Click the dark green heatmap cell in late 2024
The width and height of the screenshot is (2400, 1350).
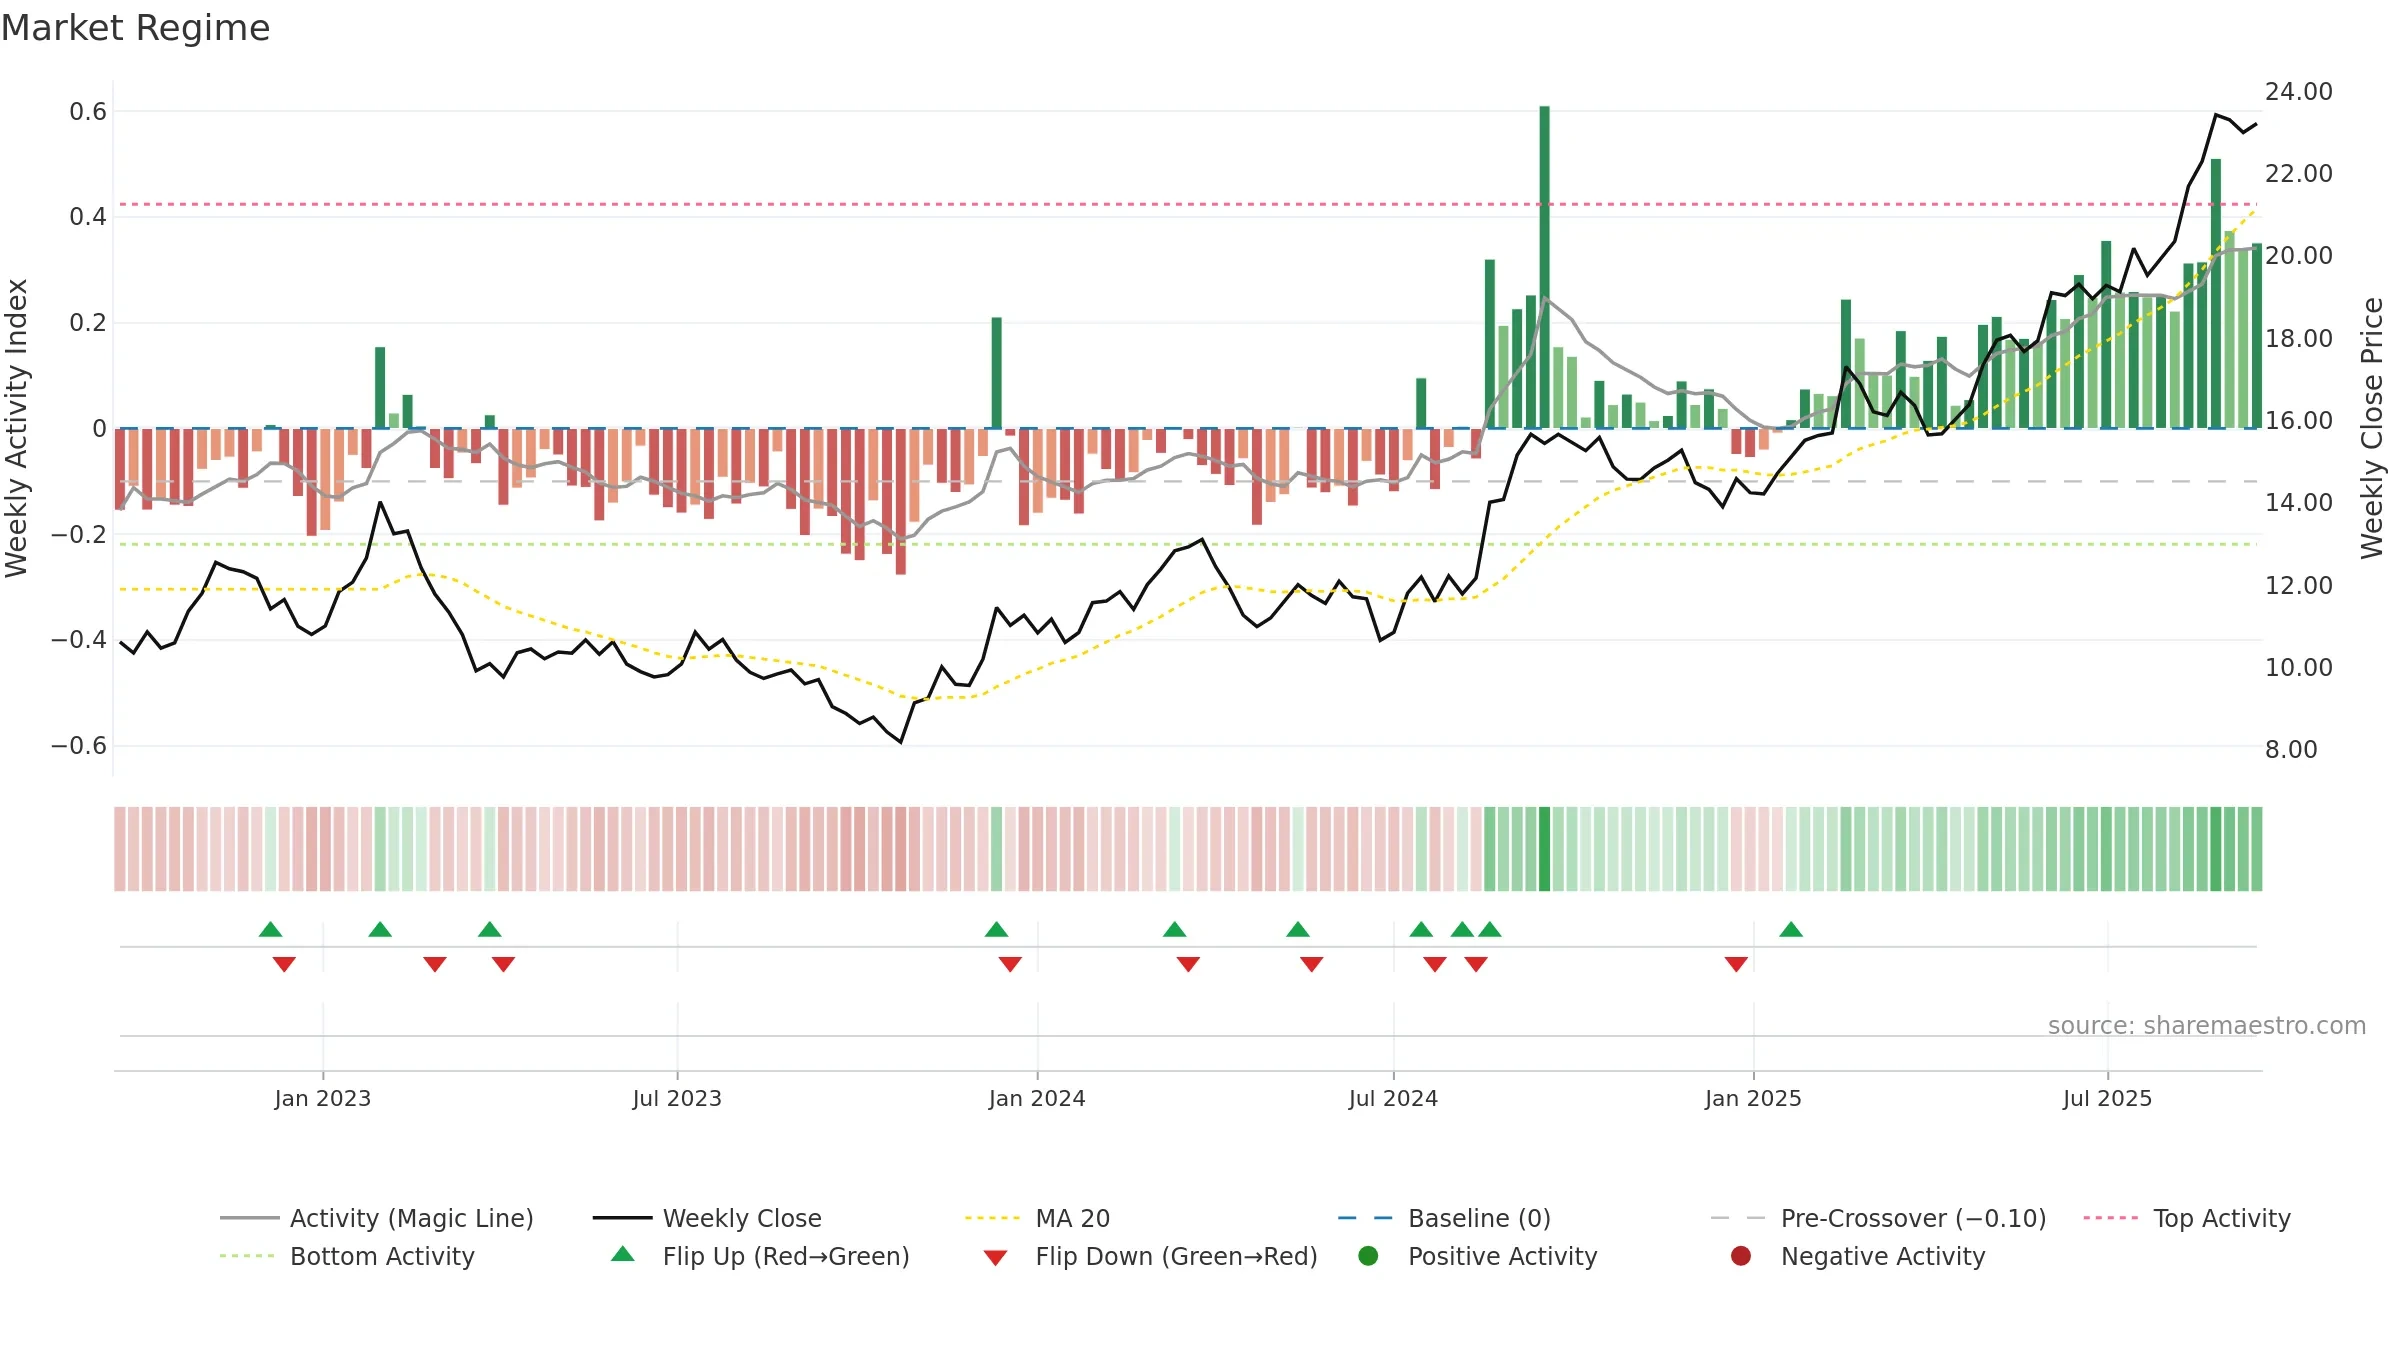click(x=1544, y=849)
